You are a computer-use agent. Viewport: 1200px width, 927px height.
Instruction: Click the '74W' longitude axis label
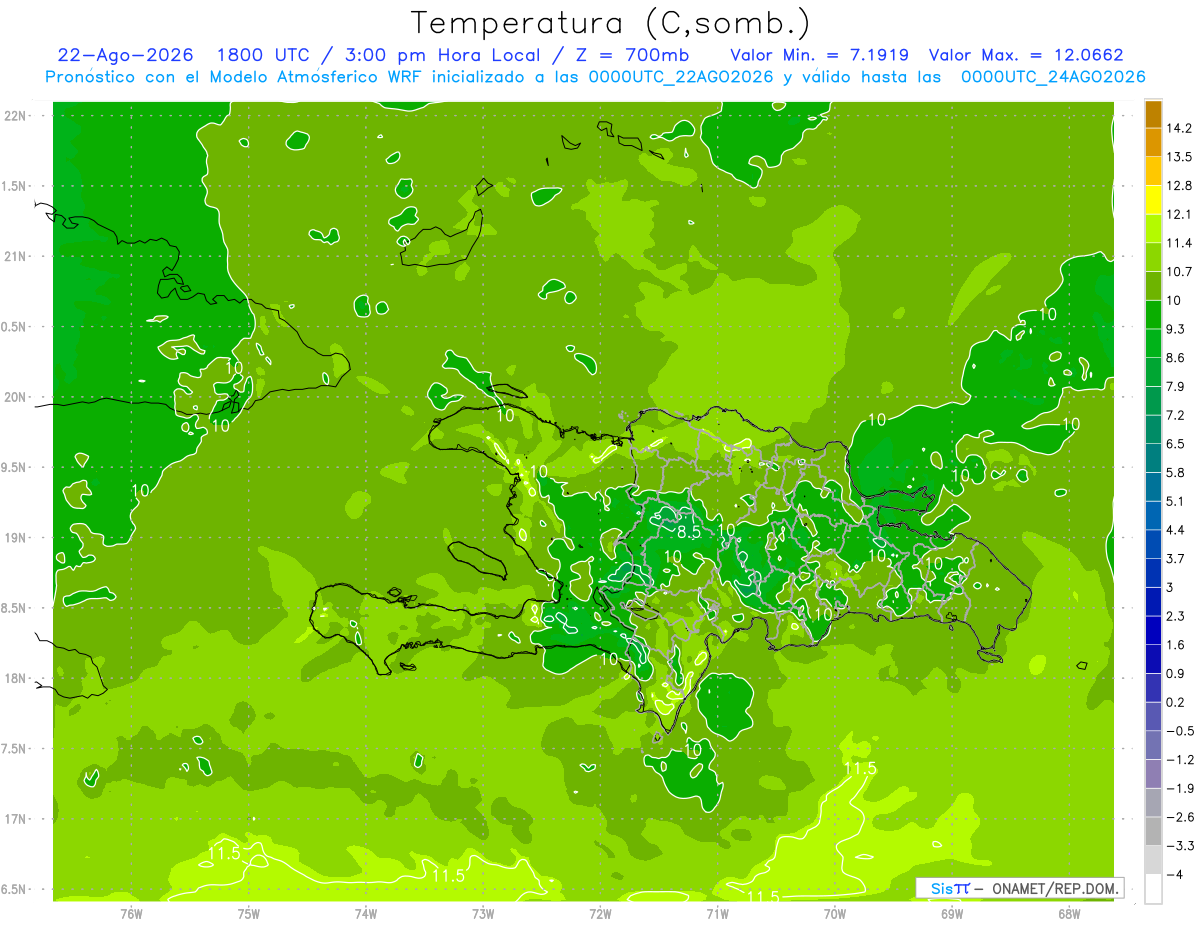366,912
